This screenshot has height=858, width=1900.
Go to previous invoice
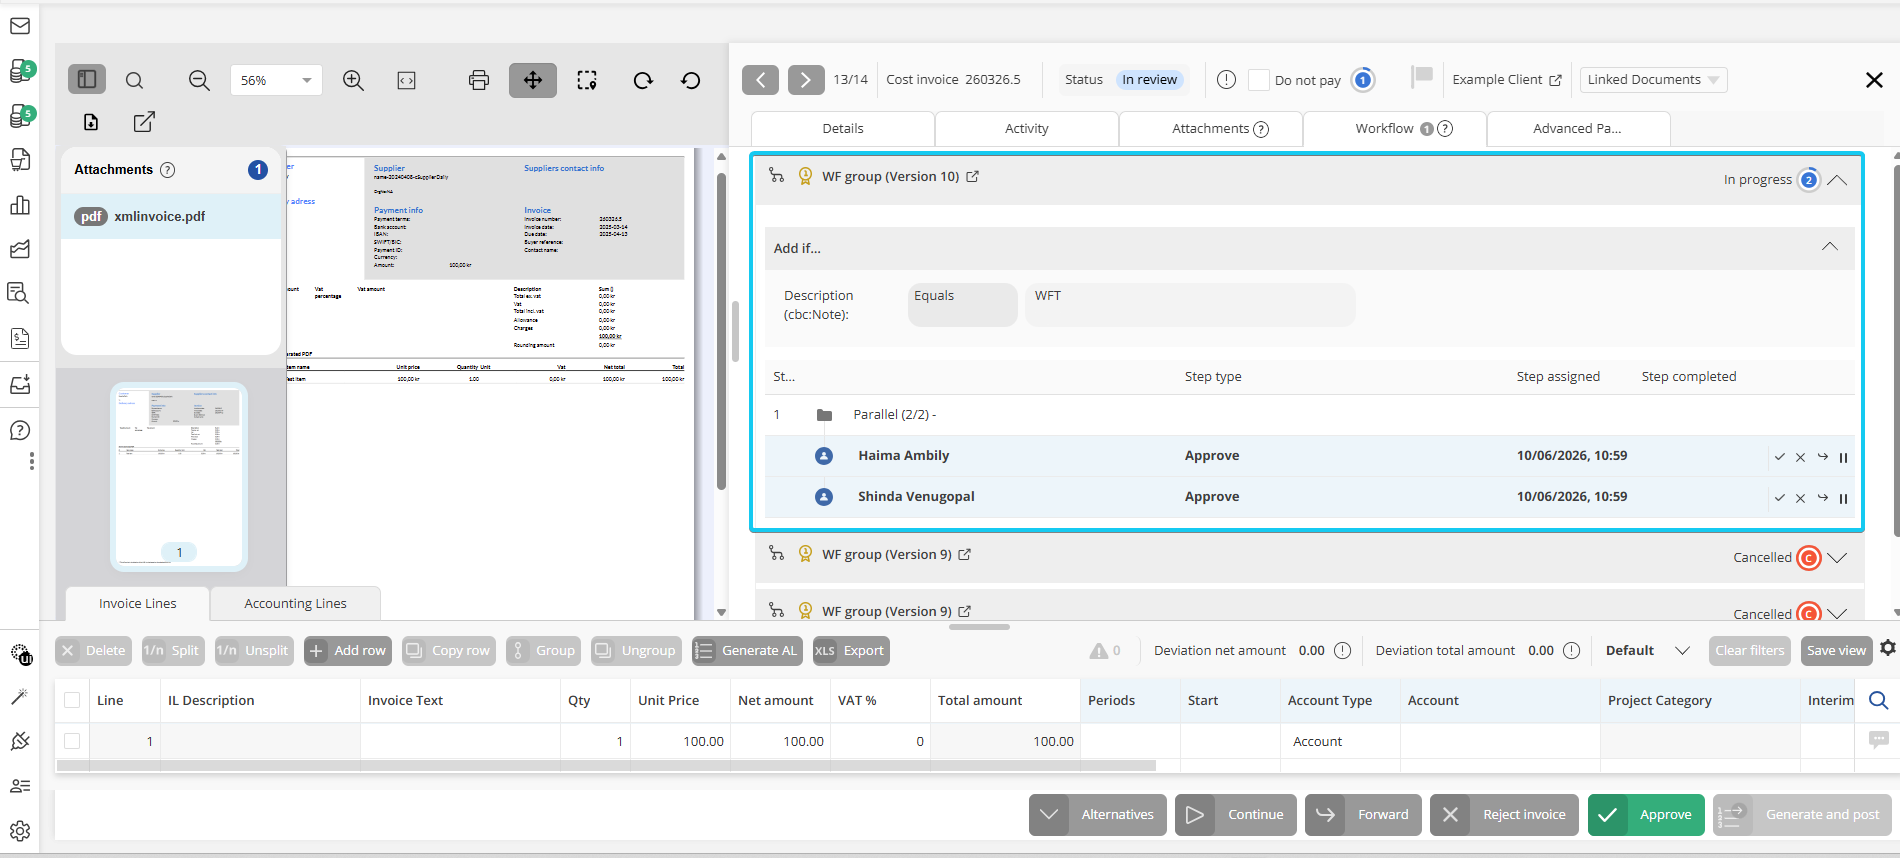tap(761, 79)
